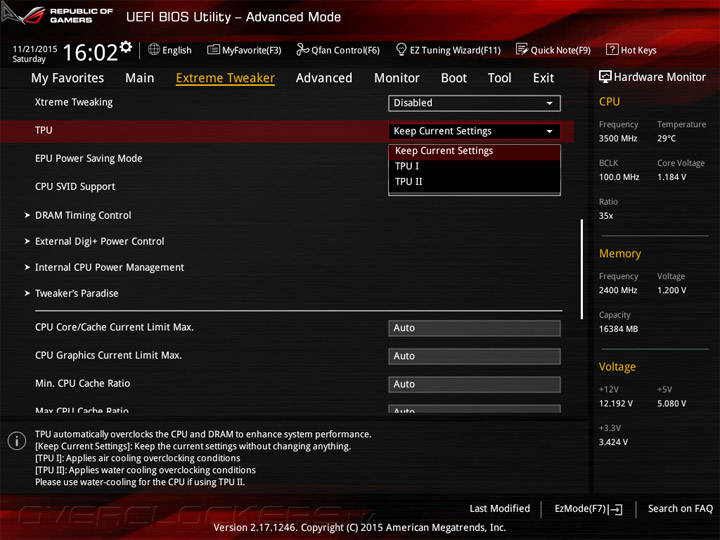Click the Quick Note notepad icon
Image resolution: width=720 pixels, height=540 pixels.
[x=522, y=49]
